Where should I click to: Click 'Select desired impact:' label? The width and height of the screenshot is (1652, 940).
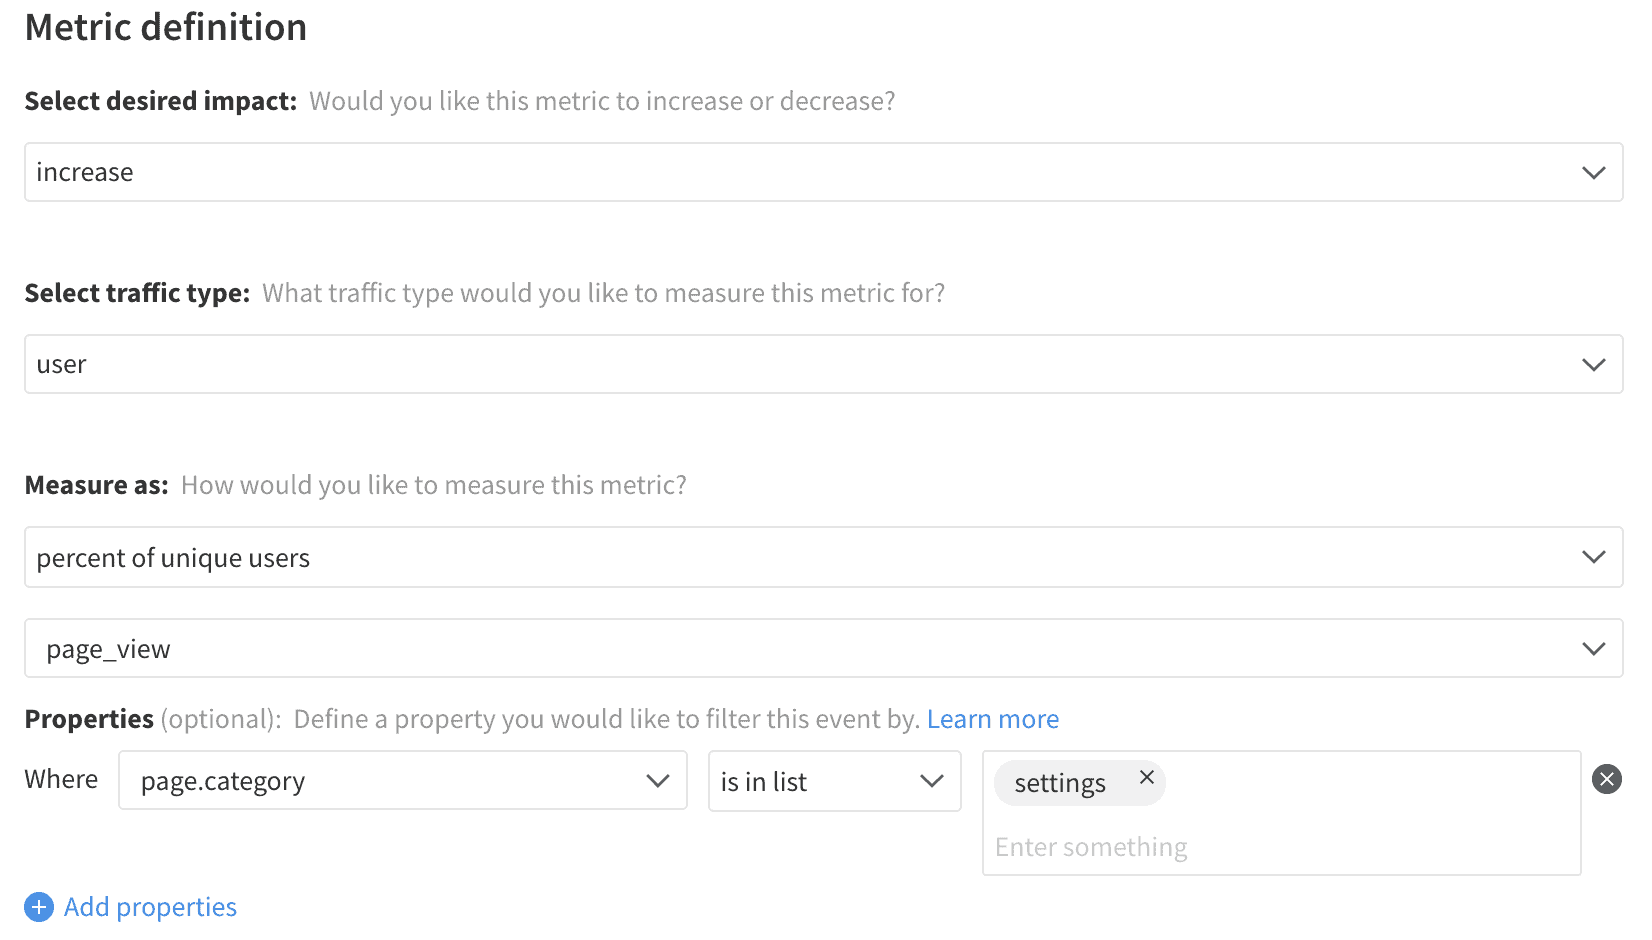click(x=161, y=101)
